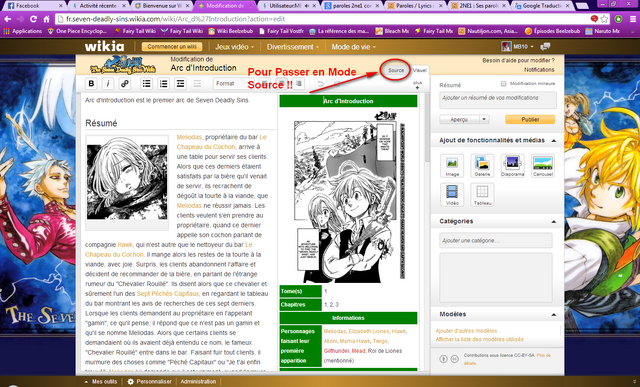
Task: Open The Seven Deadly Sins Wiki logo
Action: 123,64
